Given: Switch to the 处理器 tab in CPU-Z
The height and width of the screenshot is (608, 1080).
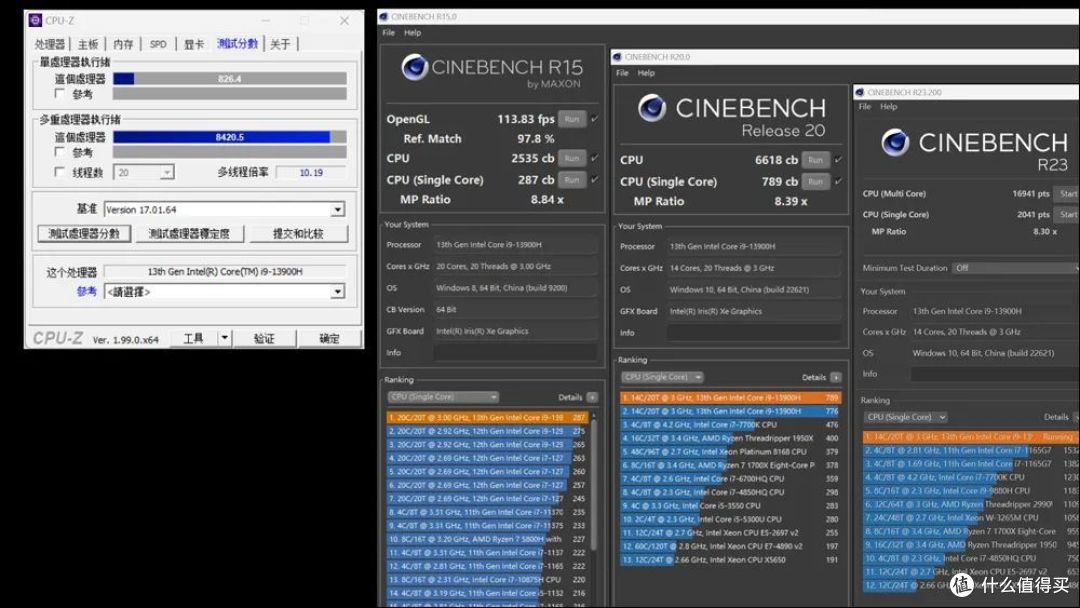Looking at the screenshot, I should tap(50, 44).
